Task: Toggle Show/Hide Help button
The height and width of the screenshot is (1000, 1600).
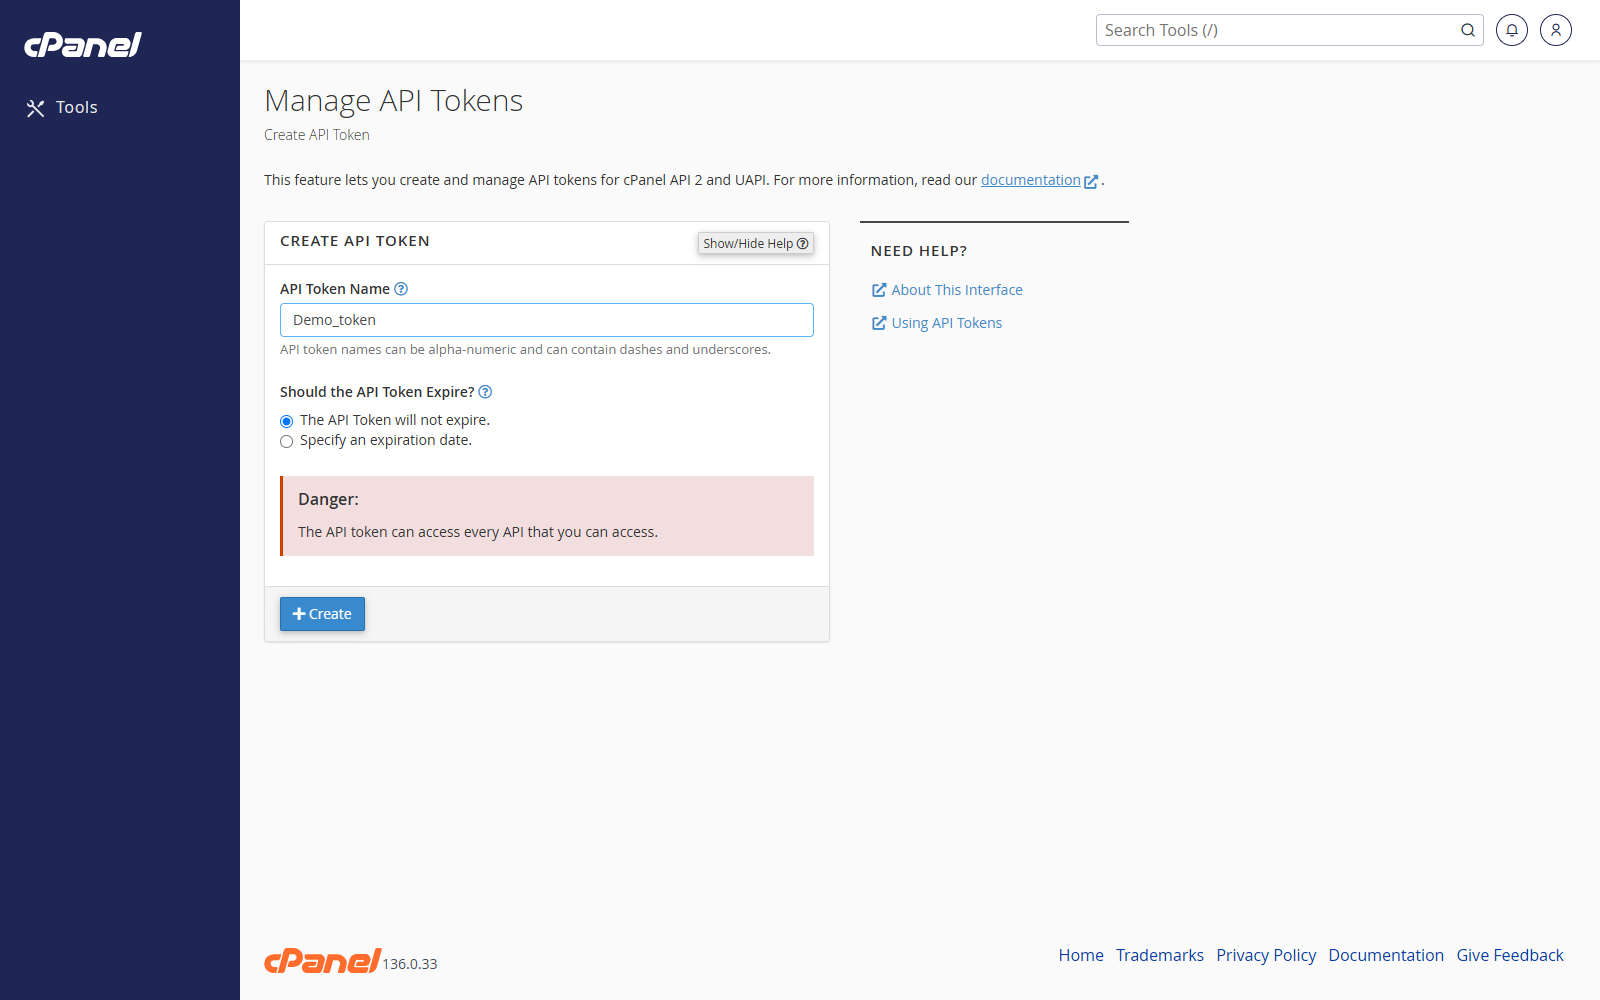Action: tap(756, 243)
